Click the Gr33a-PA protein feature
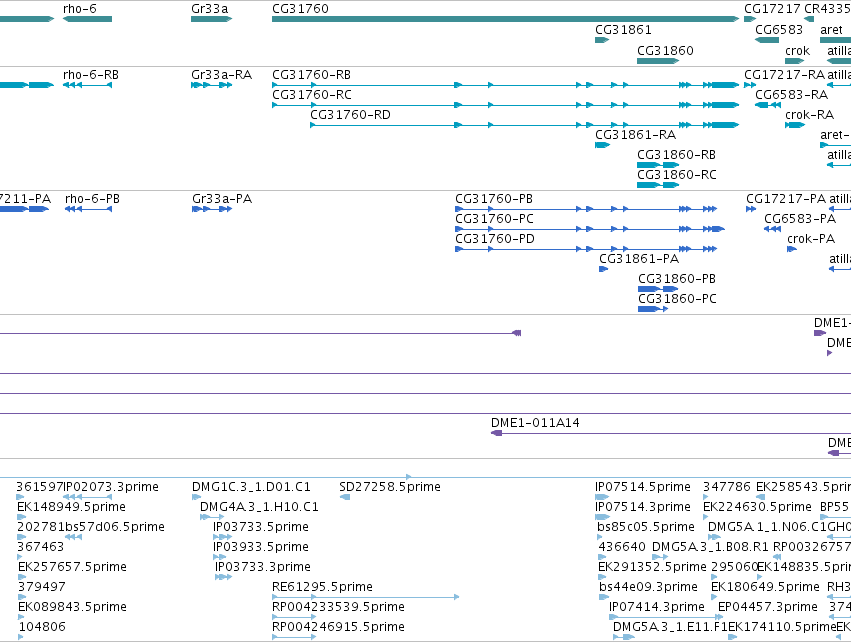This screenshot has width=851, height=642. [212, 209]
